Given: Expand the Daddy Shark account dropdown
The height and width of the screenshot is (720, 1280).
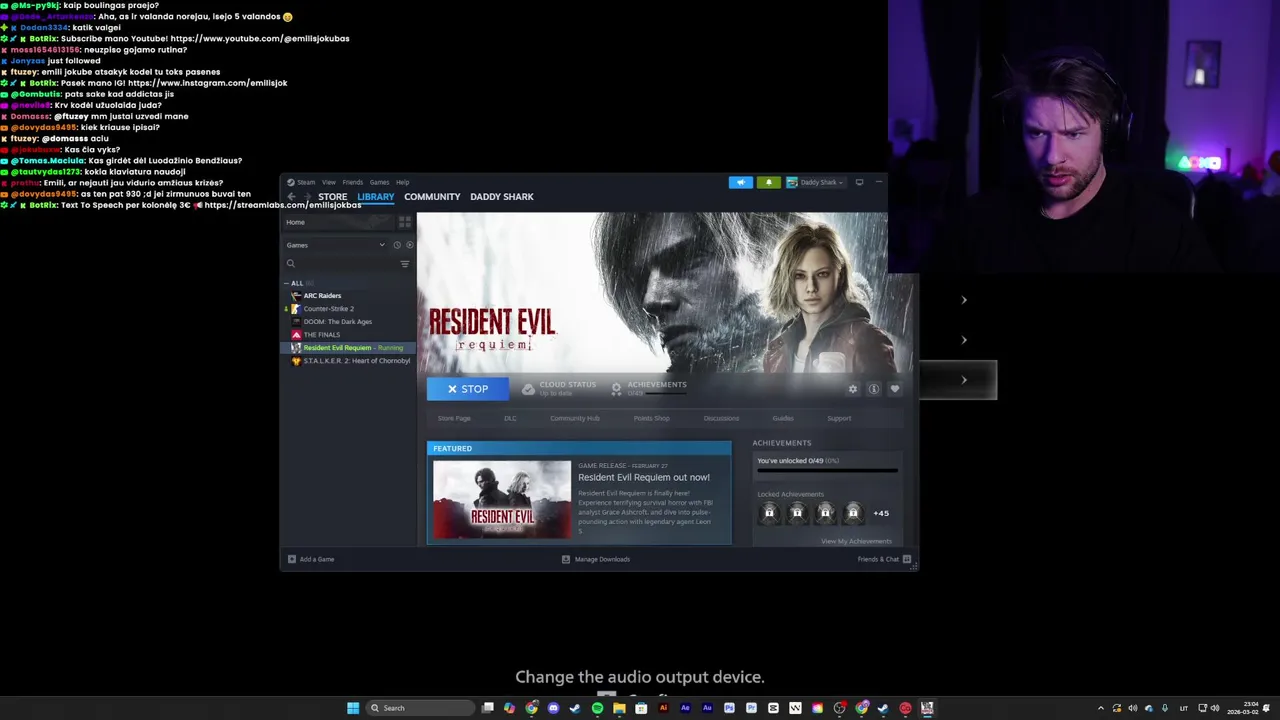Looking at the screenshot, I should pyautogui.click(x=816, y=182).
